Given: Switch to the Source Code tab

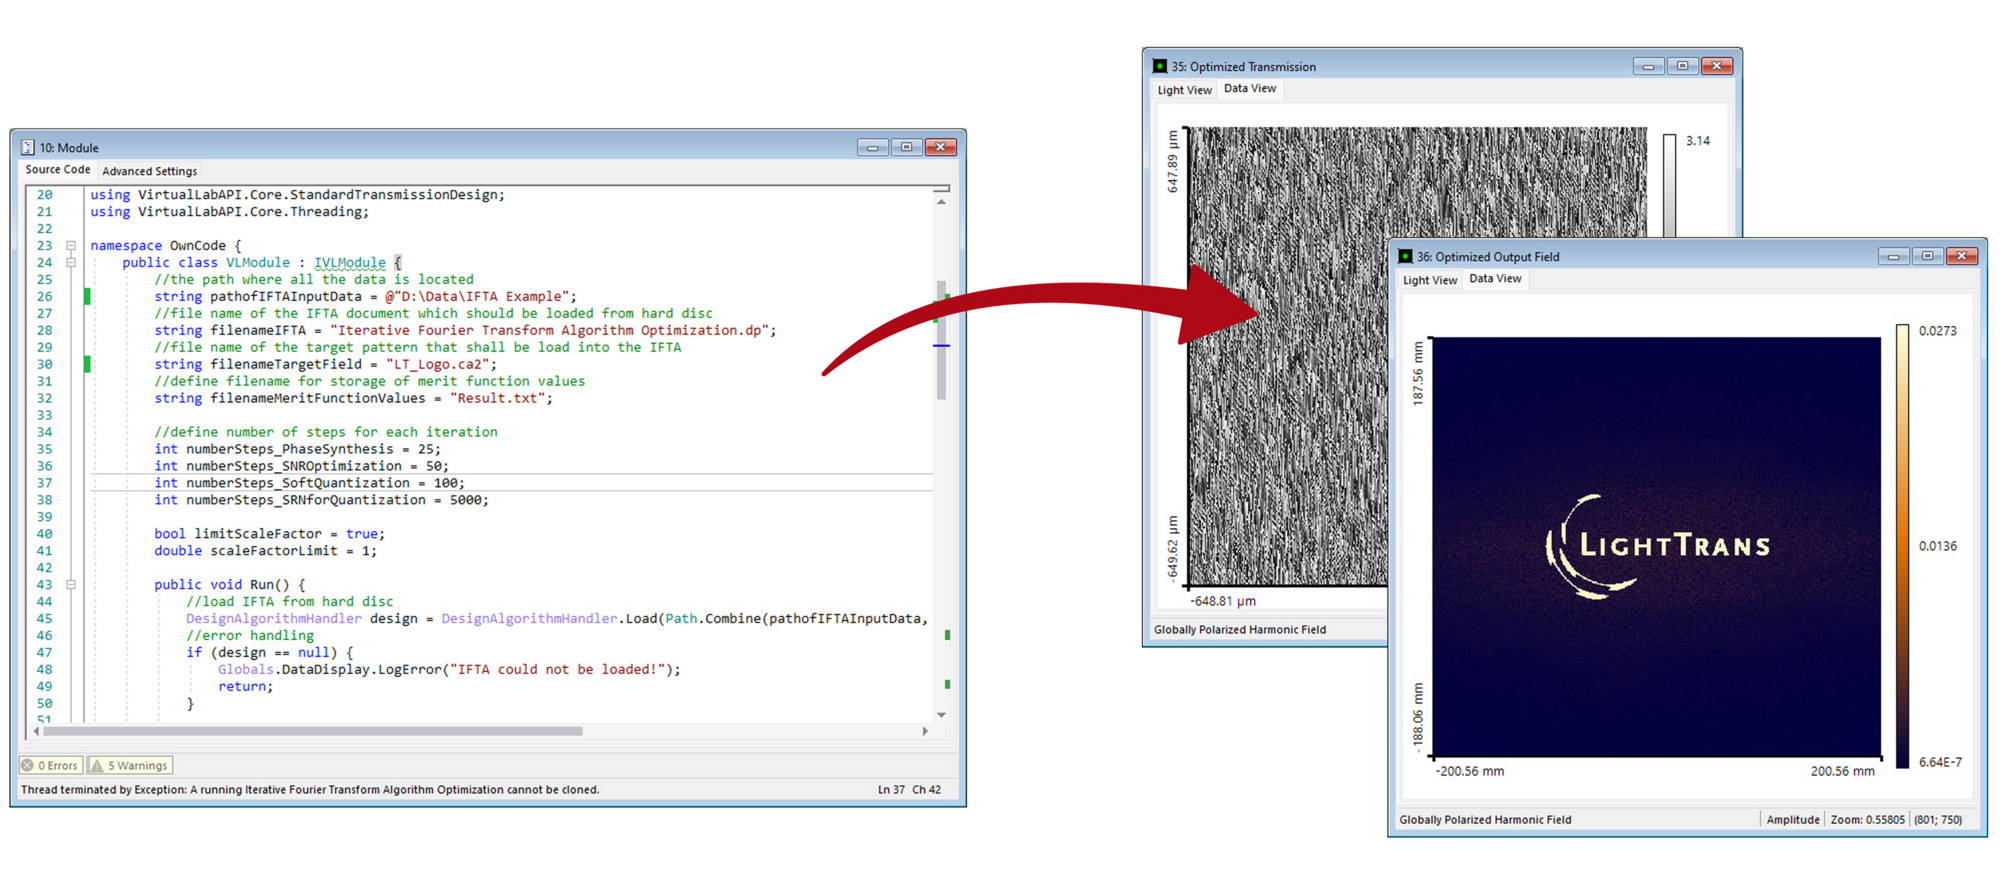Looking at the screenshot, I should 57,170.
